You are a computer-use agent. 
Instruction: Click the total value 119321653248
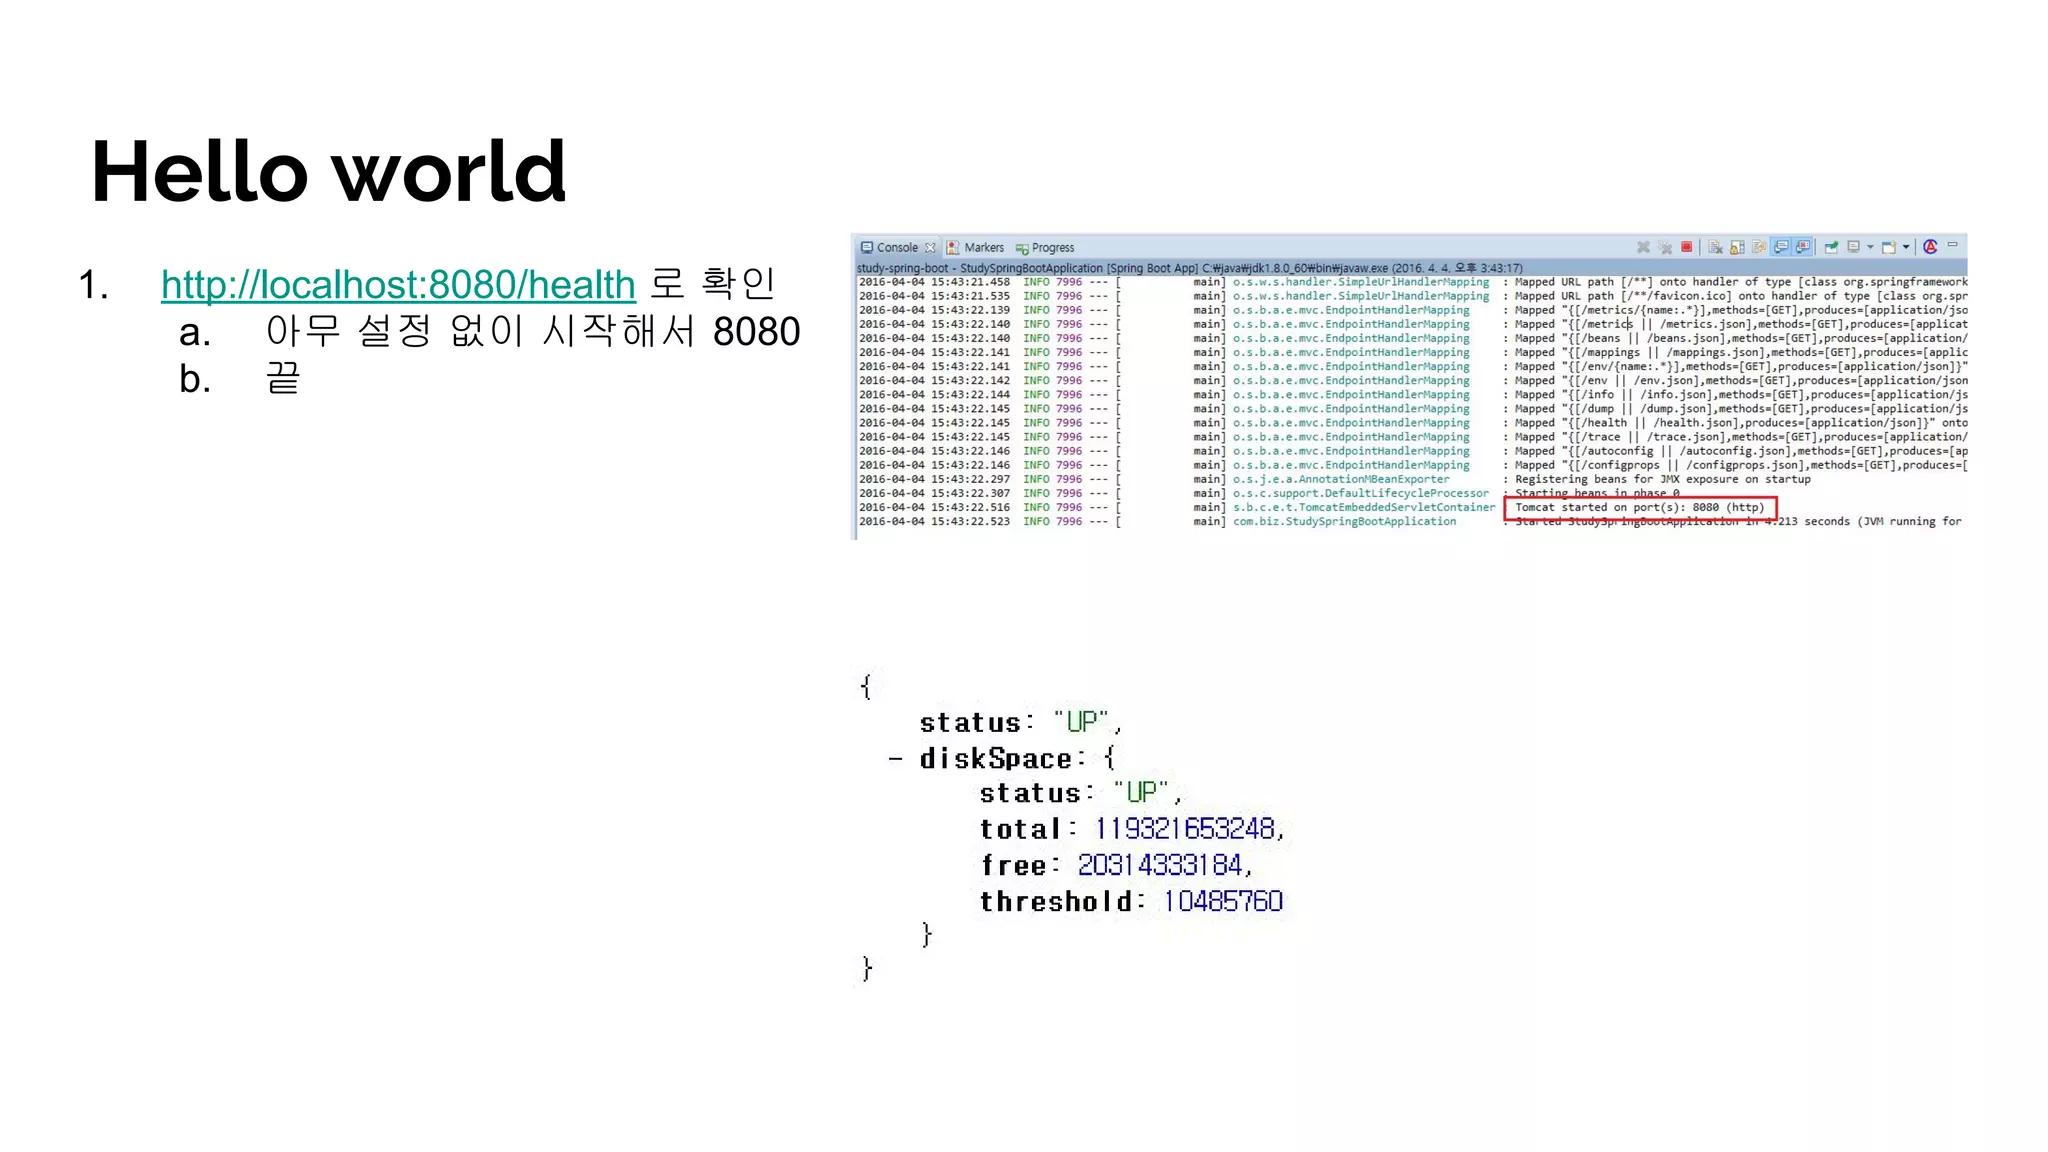(x=1185, y=829)
